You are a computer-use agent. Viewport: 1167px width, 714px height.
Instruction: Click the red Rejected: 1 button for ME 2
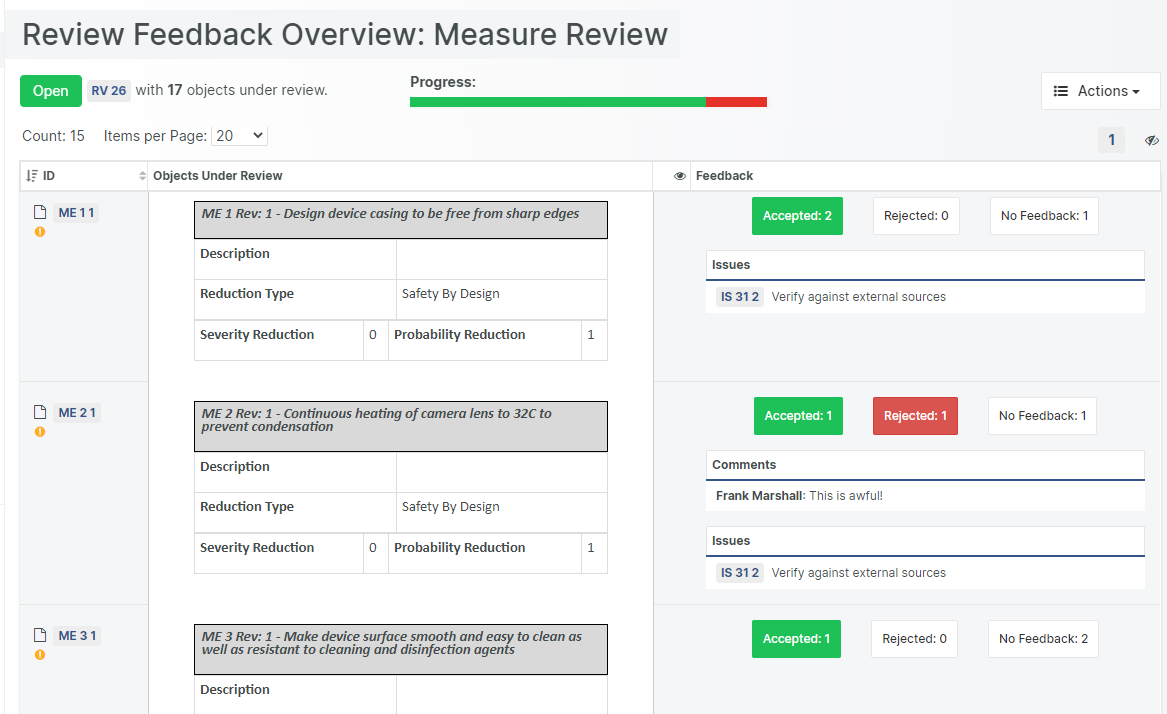tap(914, 416)
